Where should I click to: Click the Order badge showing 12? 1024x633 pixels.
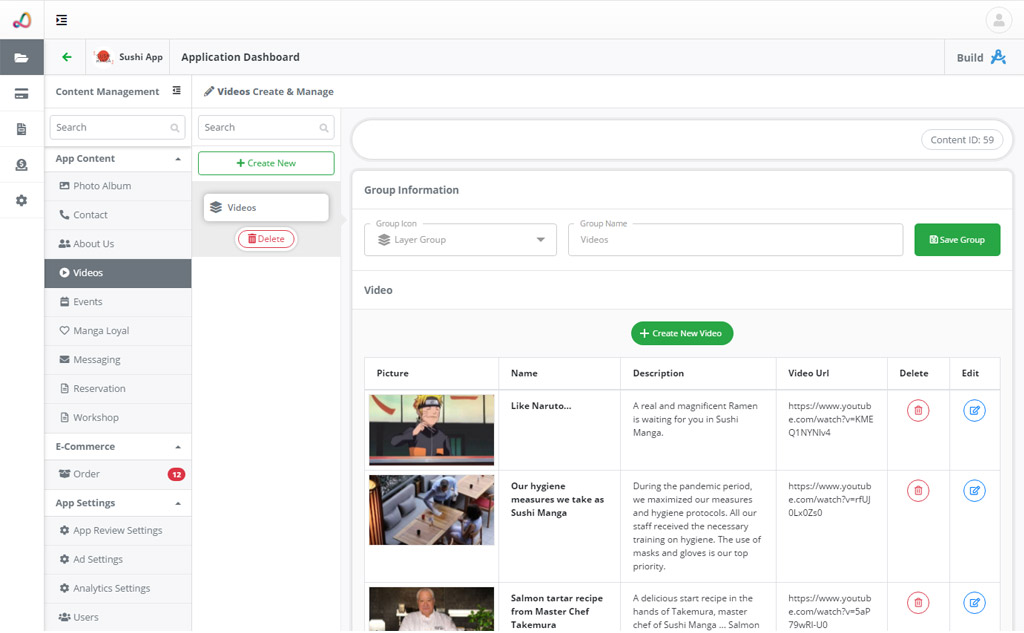click(176, 475)
